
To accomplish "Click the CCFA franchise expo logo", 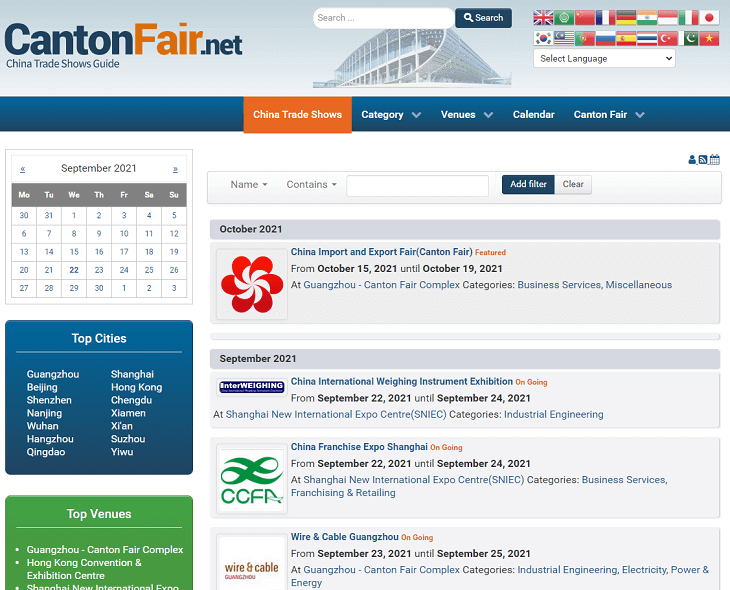I will [252, 479].
